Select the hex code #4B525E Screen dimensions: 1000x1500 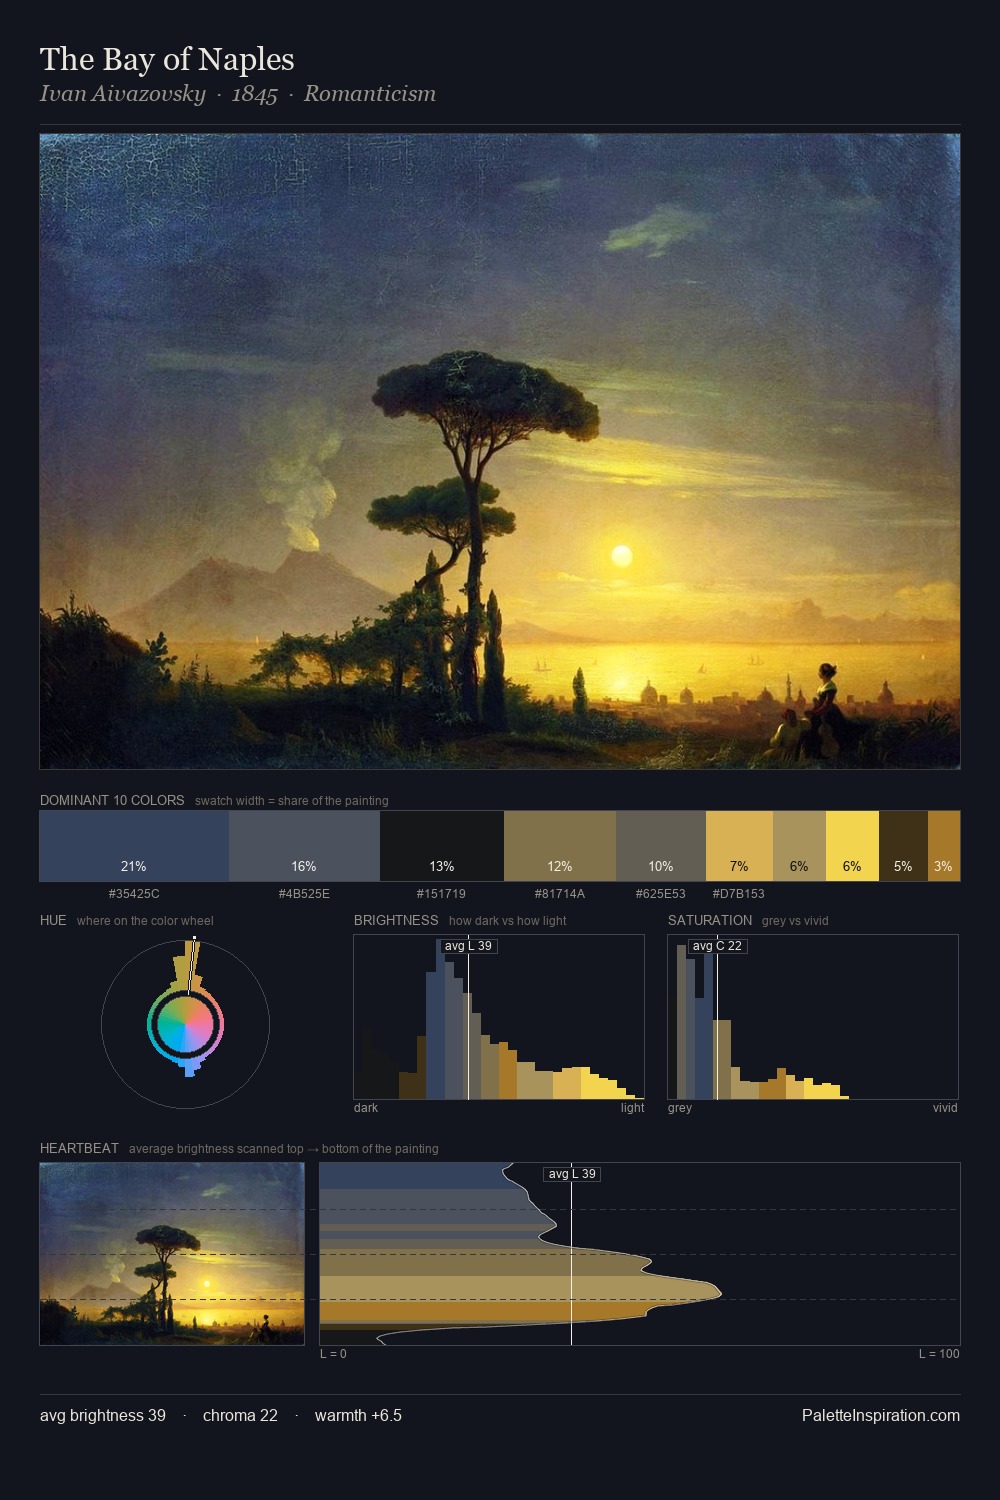pyautogui.click(x=304, y=894)
